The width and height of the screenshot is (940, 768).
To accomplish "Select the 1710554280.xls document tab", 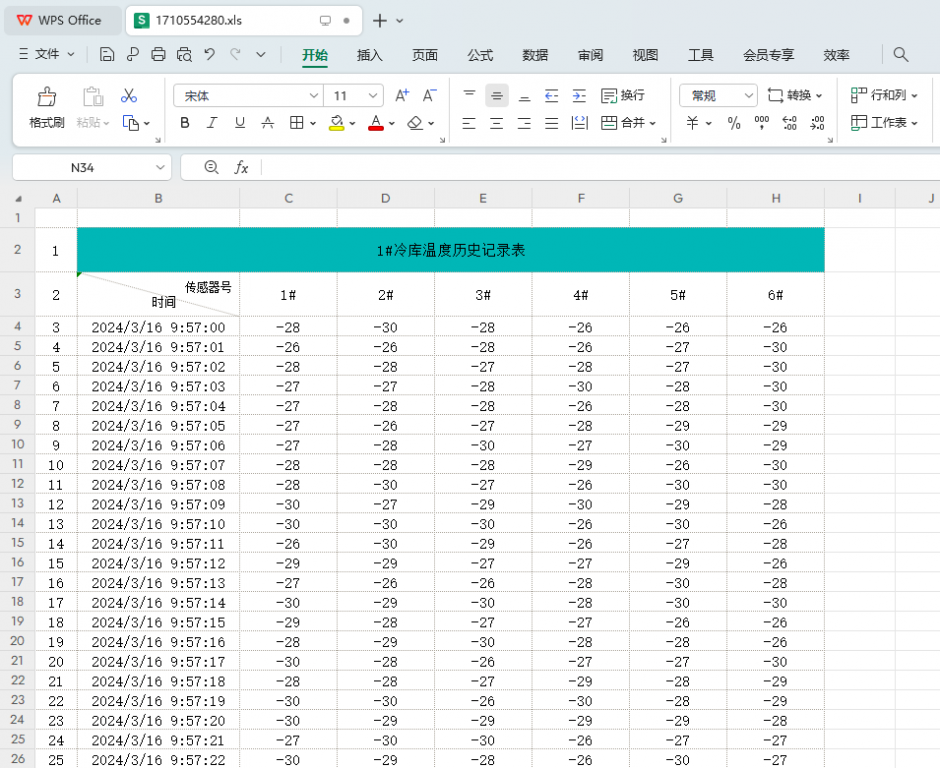I will coord(244,20).
